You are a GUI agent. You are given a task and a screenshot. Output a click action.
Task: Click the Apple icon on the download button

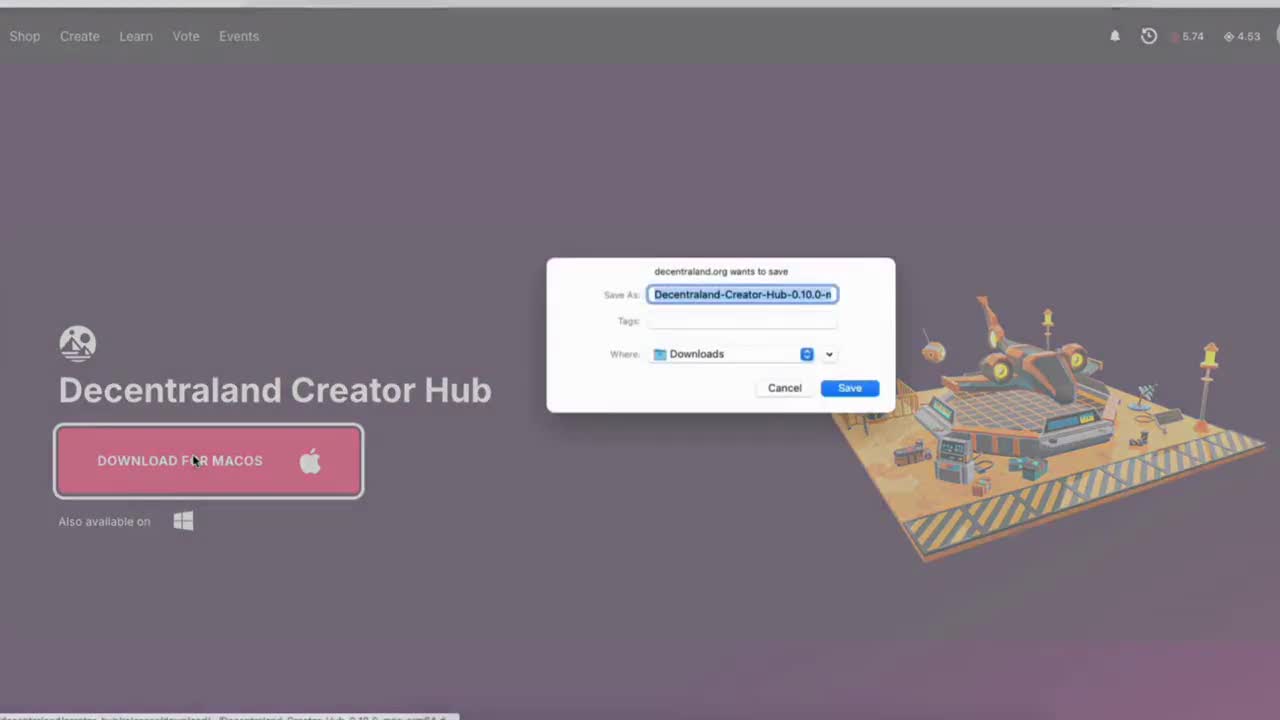[x=310, y=461]
